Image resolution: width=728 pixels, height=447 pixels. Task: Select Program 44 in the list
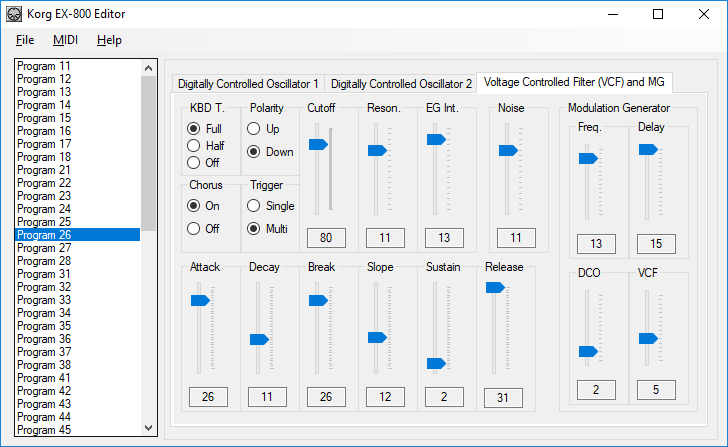[x=78, y=417]
